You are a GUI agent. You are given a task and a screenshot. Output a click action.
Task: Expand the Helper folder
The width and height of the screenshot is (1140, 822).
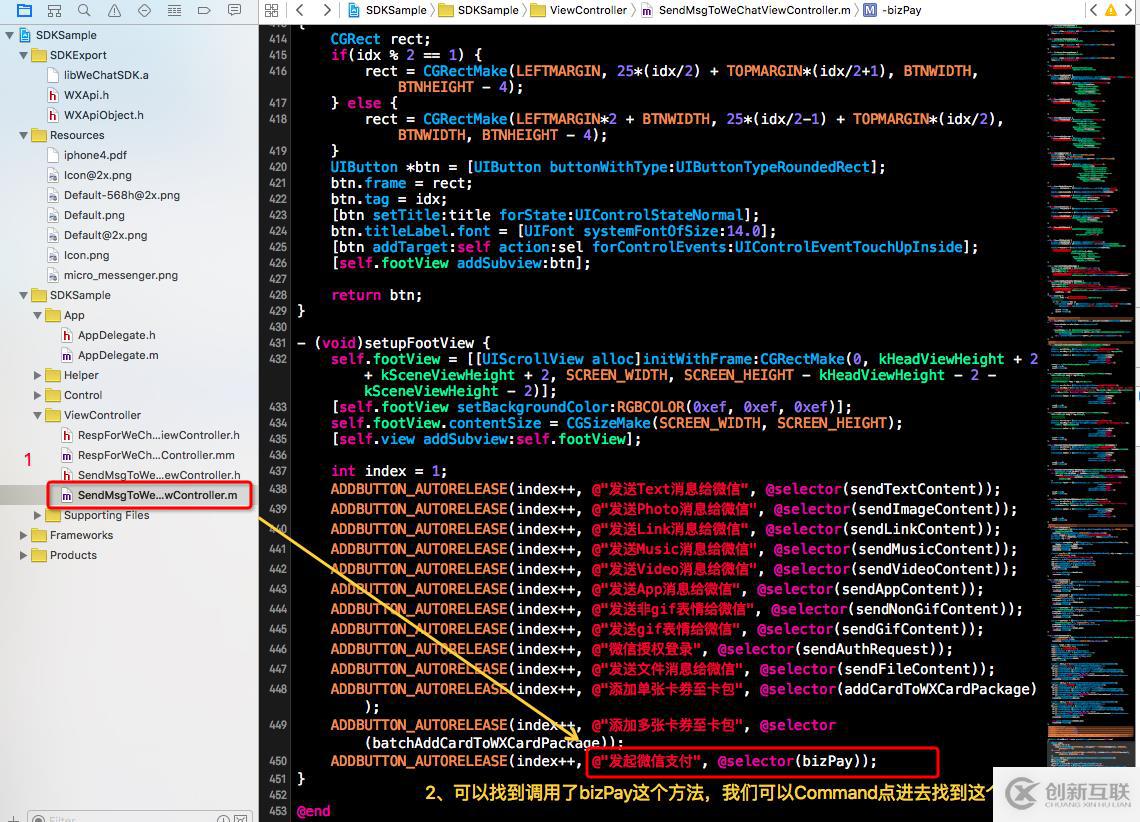pos(37,375)
